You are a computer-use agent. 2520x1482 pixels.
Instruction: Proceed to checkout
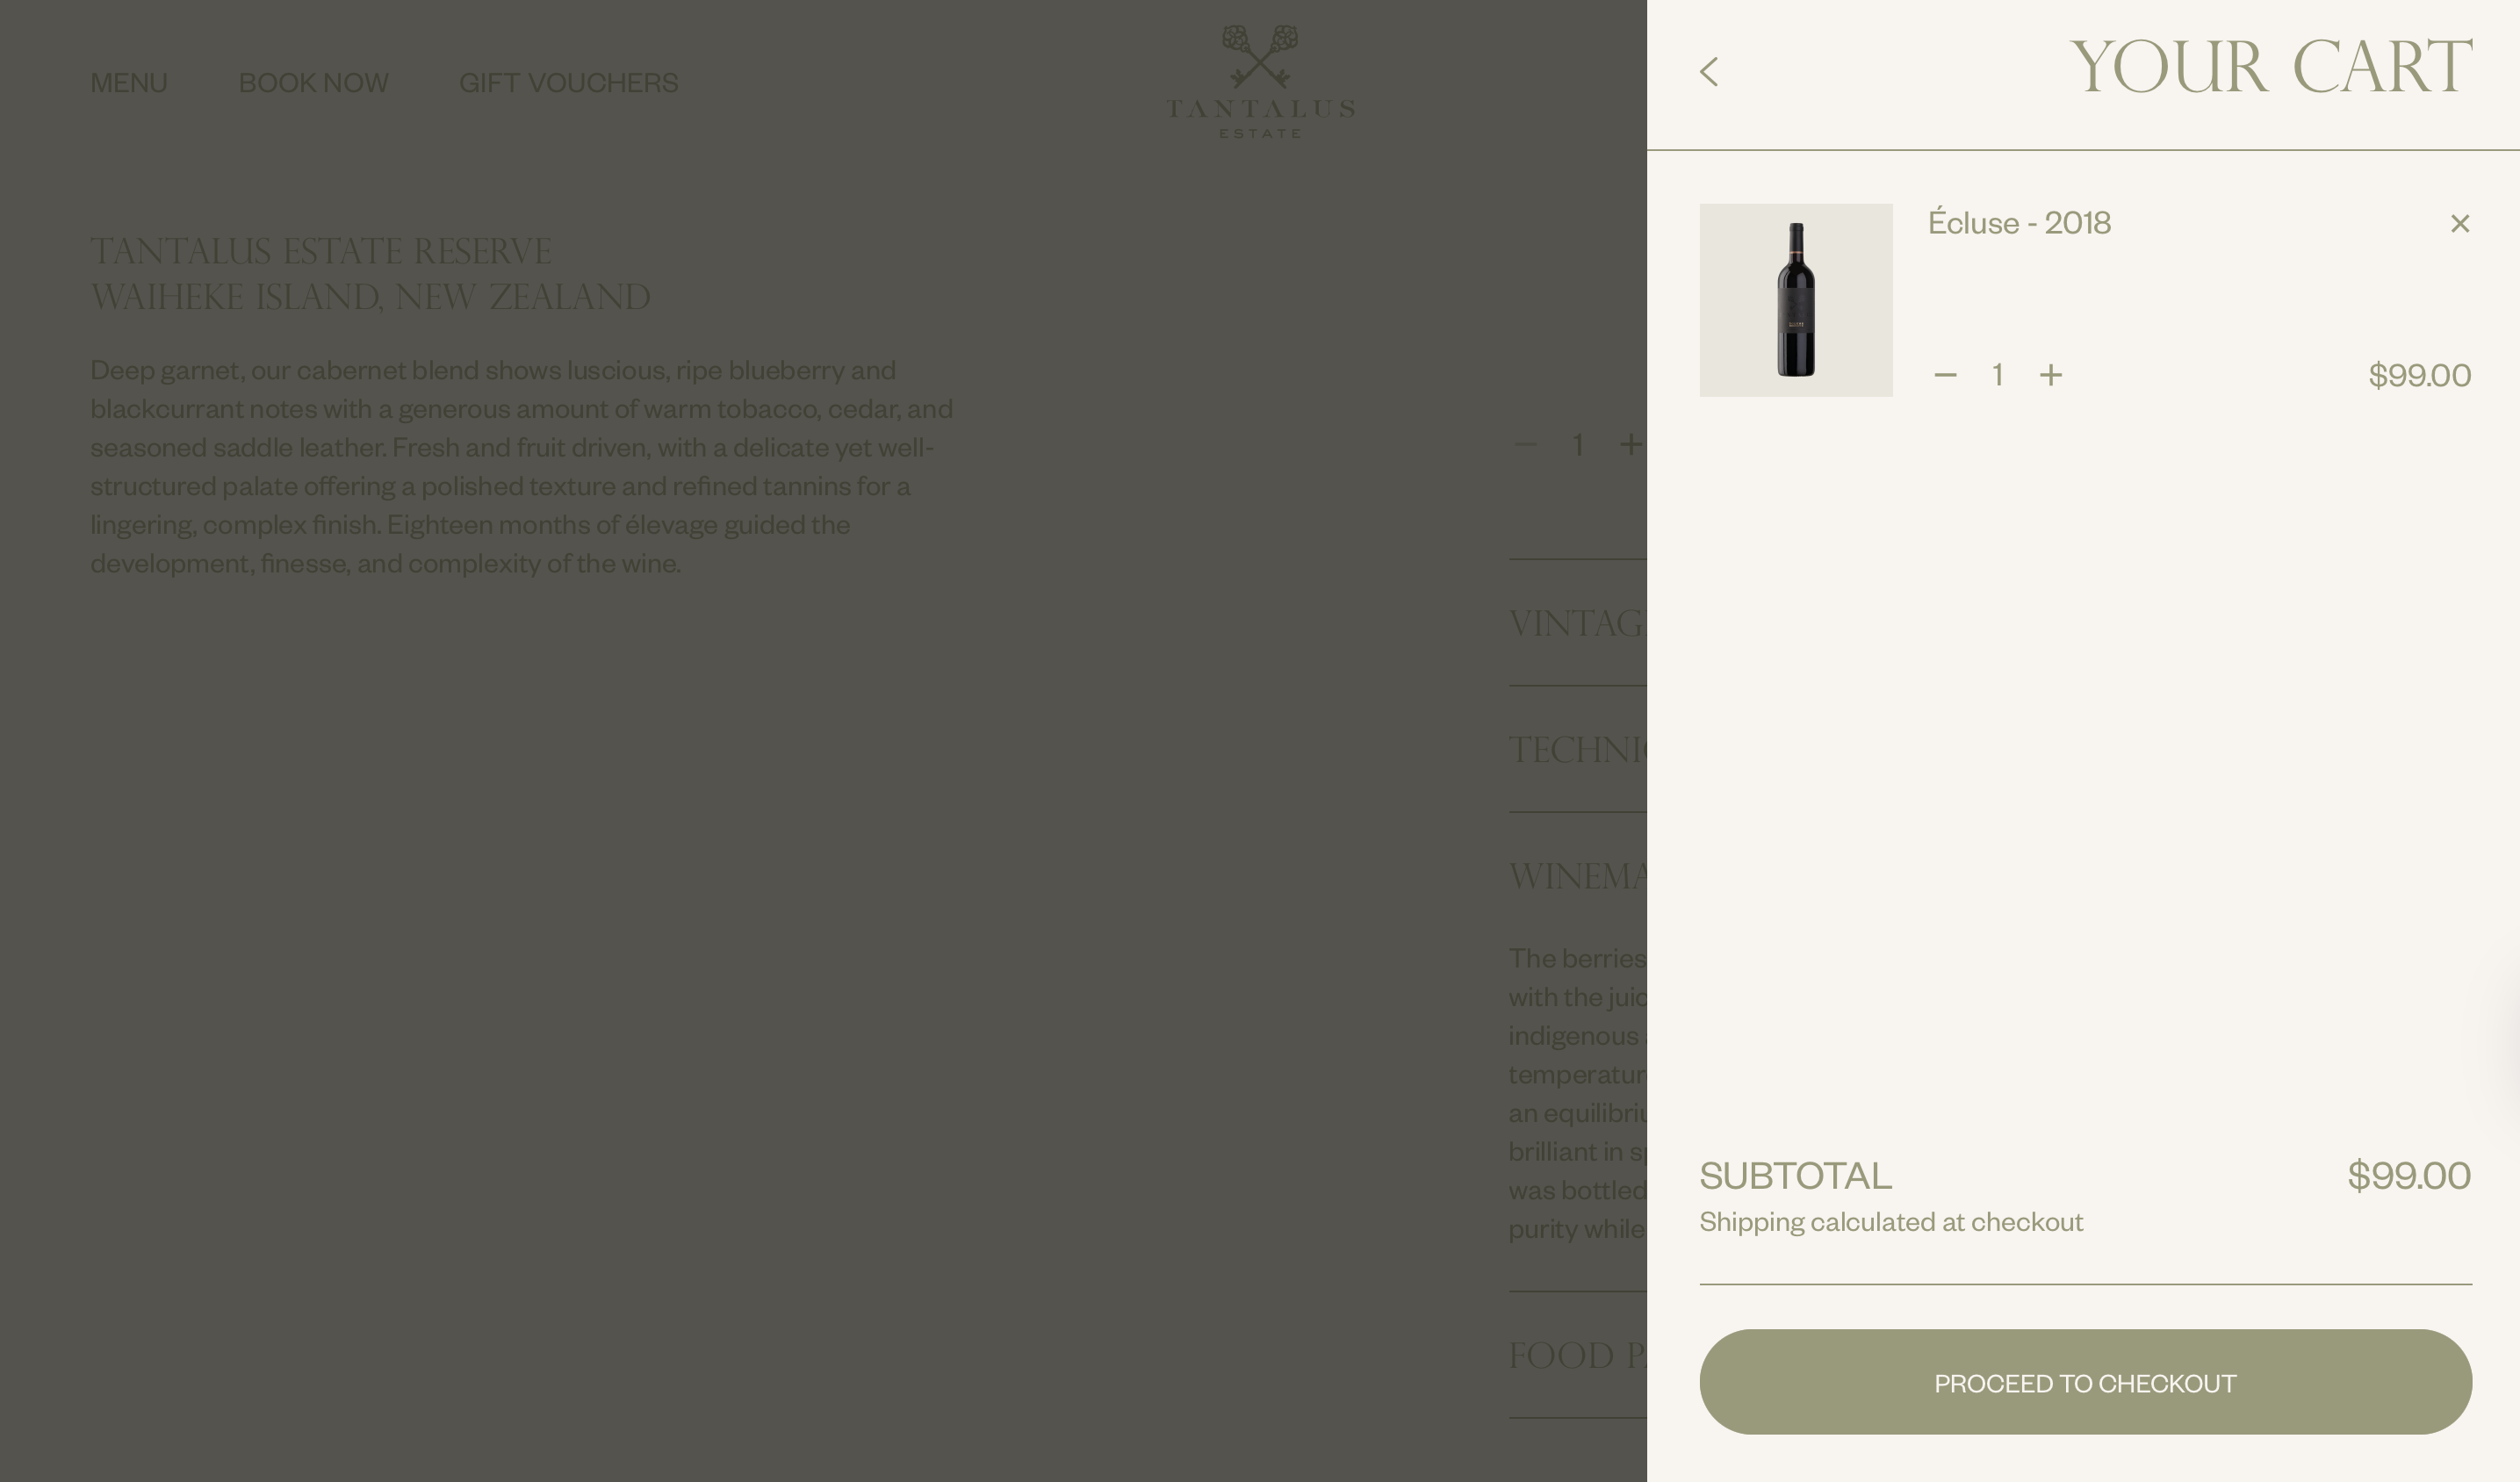pos(2085,1382)
